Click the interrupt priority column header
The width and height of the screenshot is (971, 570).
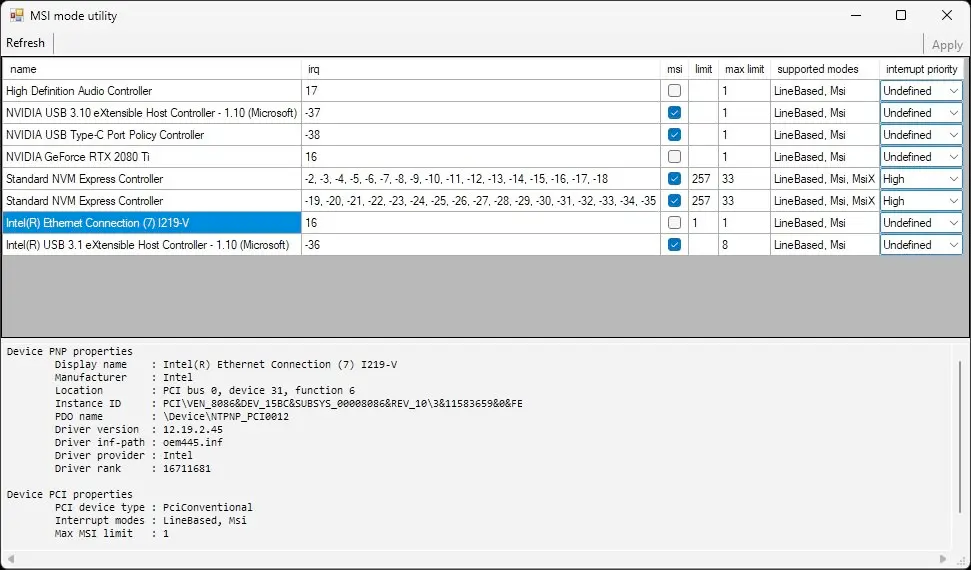(921, 69)
